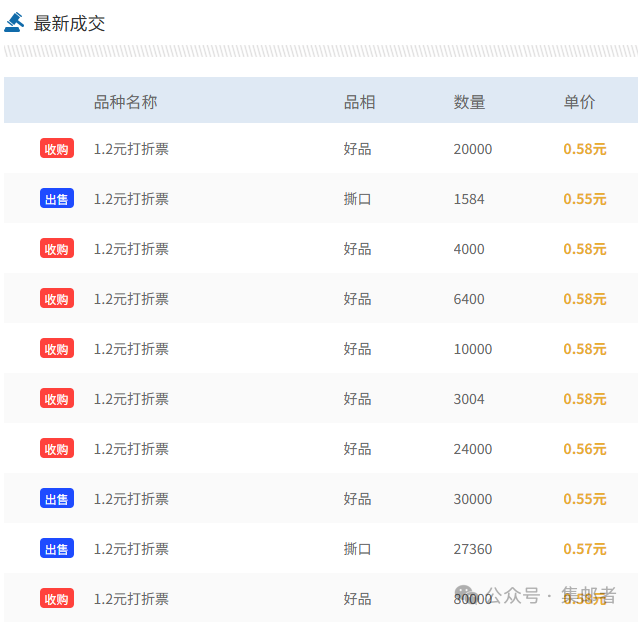Click the 出售 badge on the 1584 quantity row
The width and height of the screenshot is (638, 622).
pos(57,199)
